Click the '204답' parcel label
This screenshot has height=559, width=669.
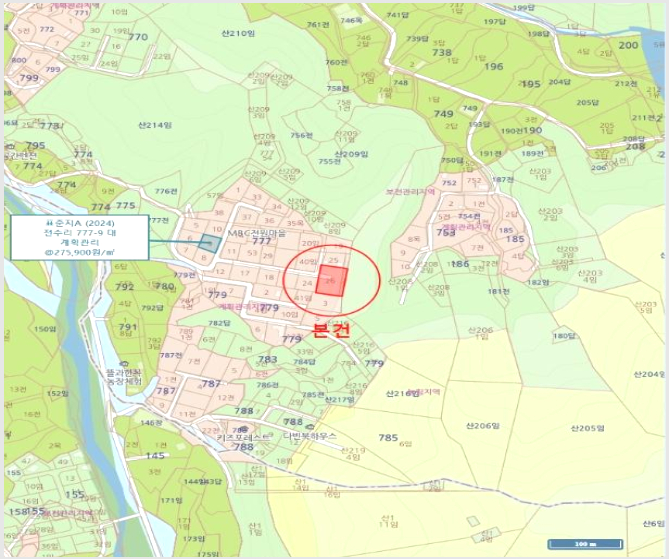(559, 82)
